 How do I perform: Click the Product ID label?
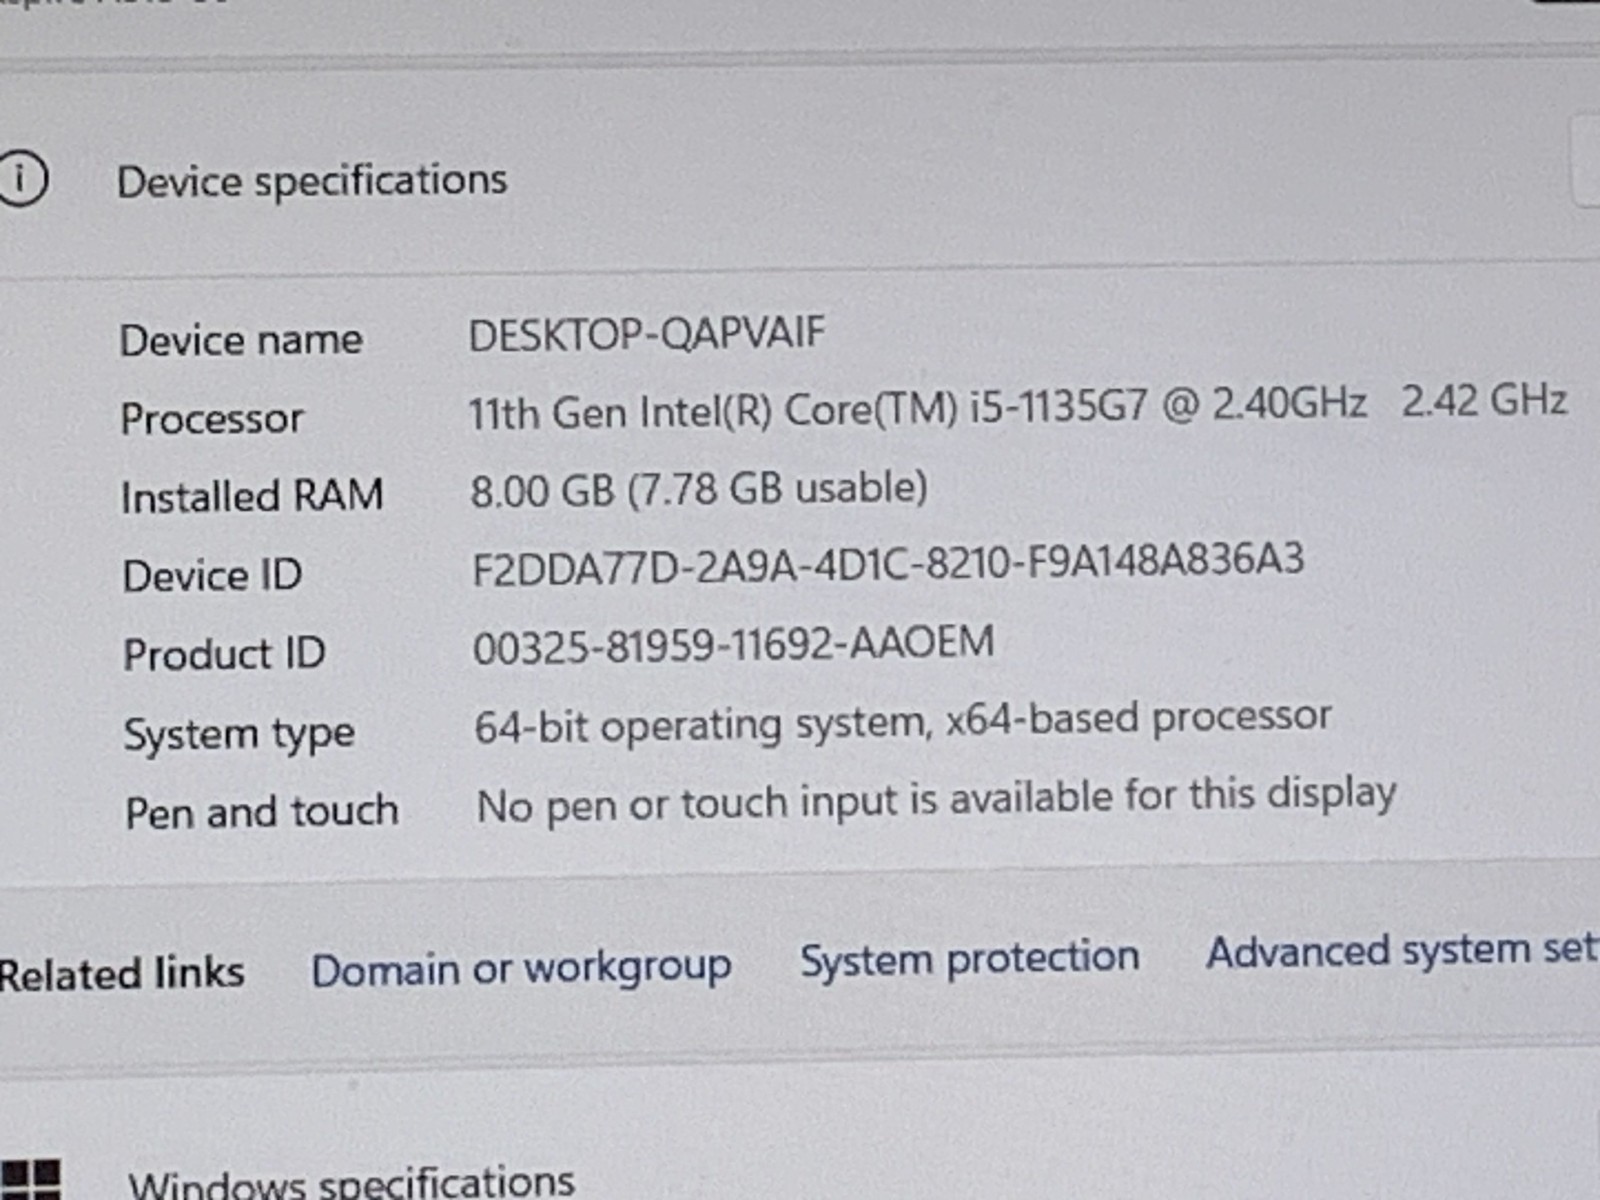coord(224,654)
